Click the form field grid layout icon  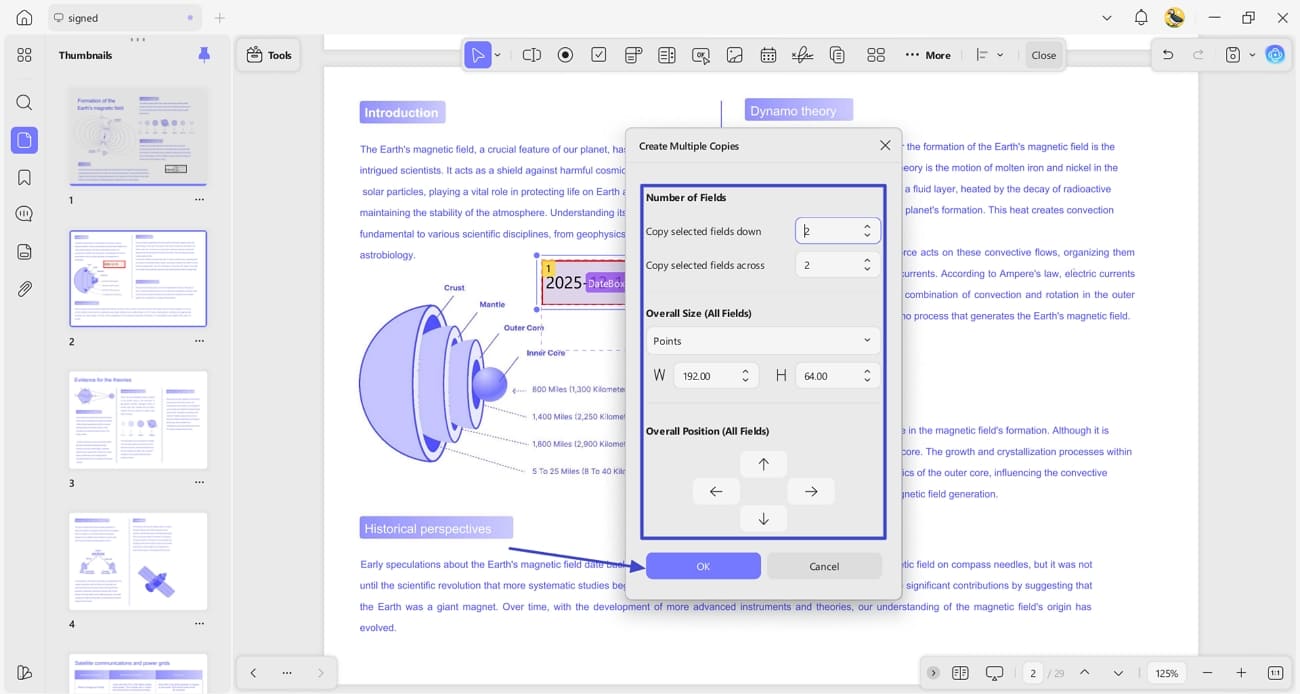(876, 55)
